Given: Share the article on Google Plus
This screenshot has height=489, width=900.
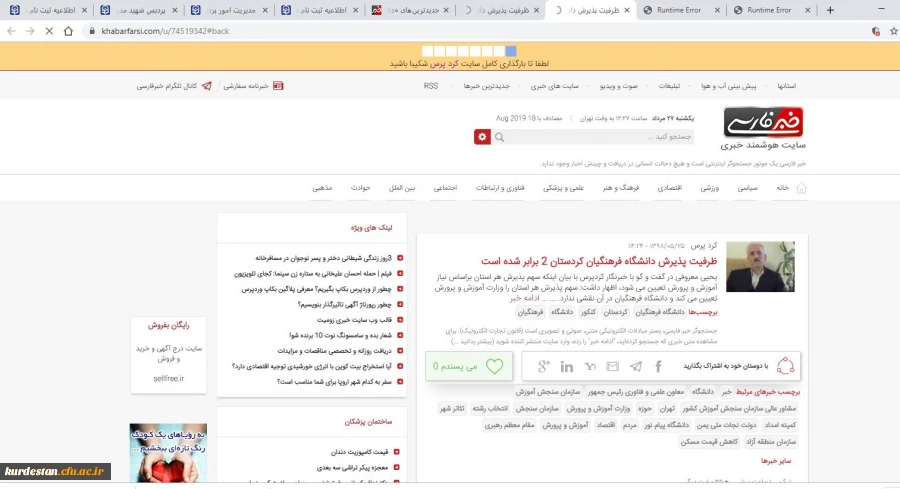Looking at the screenshot, I should 544,366.
